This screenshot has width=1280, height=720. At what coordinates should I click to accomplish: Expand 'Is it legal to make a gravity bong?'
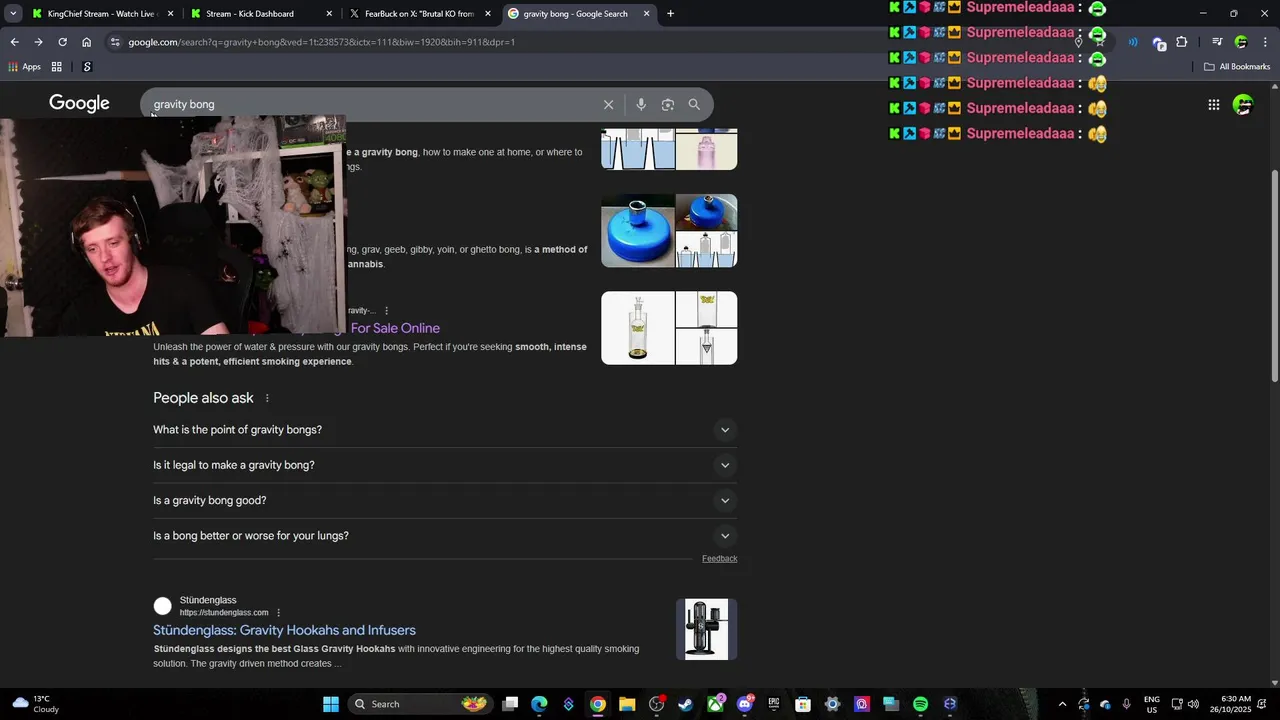pos(445,465)
